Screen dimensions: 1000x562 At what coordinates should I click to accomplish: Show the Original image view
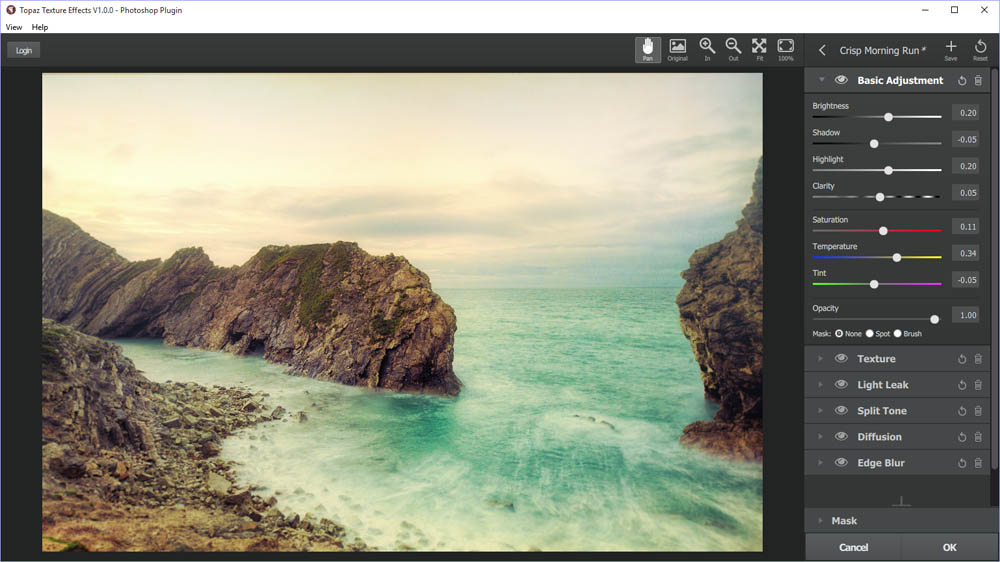click(678, 49)
